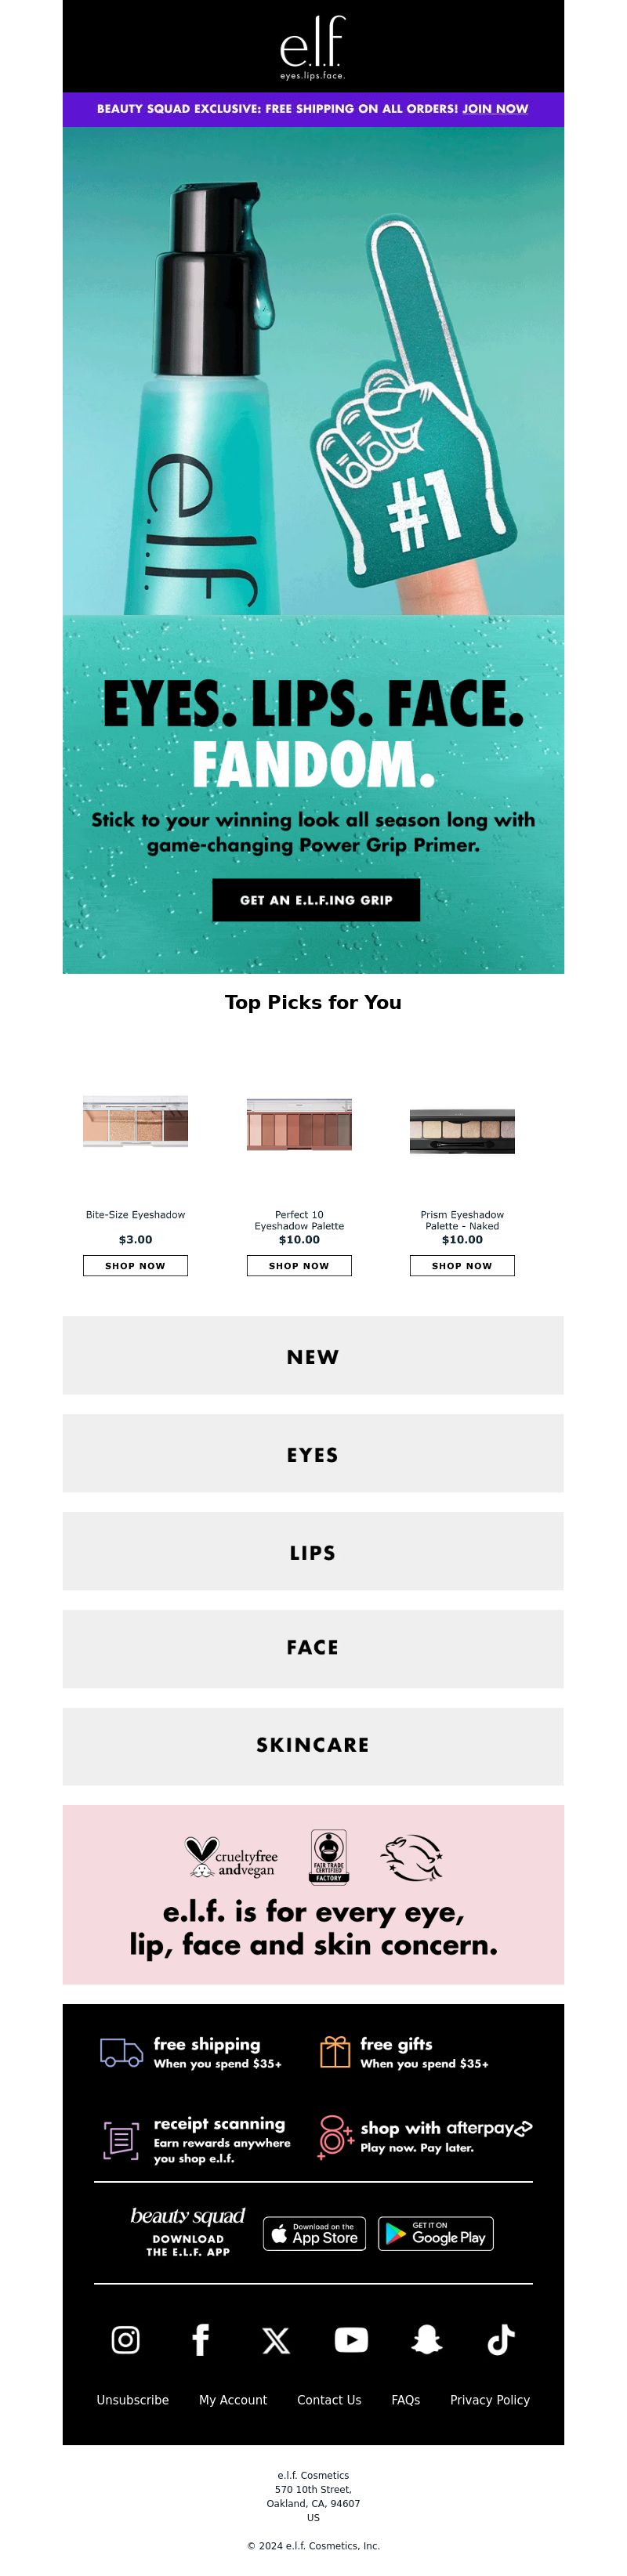Shop now for Bite-Size Eyeshadow
Image resolution: width=627 pixels, height=2576 pixels.
135,1266
